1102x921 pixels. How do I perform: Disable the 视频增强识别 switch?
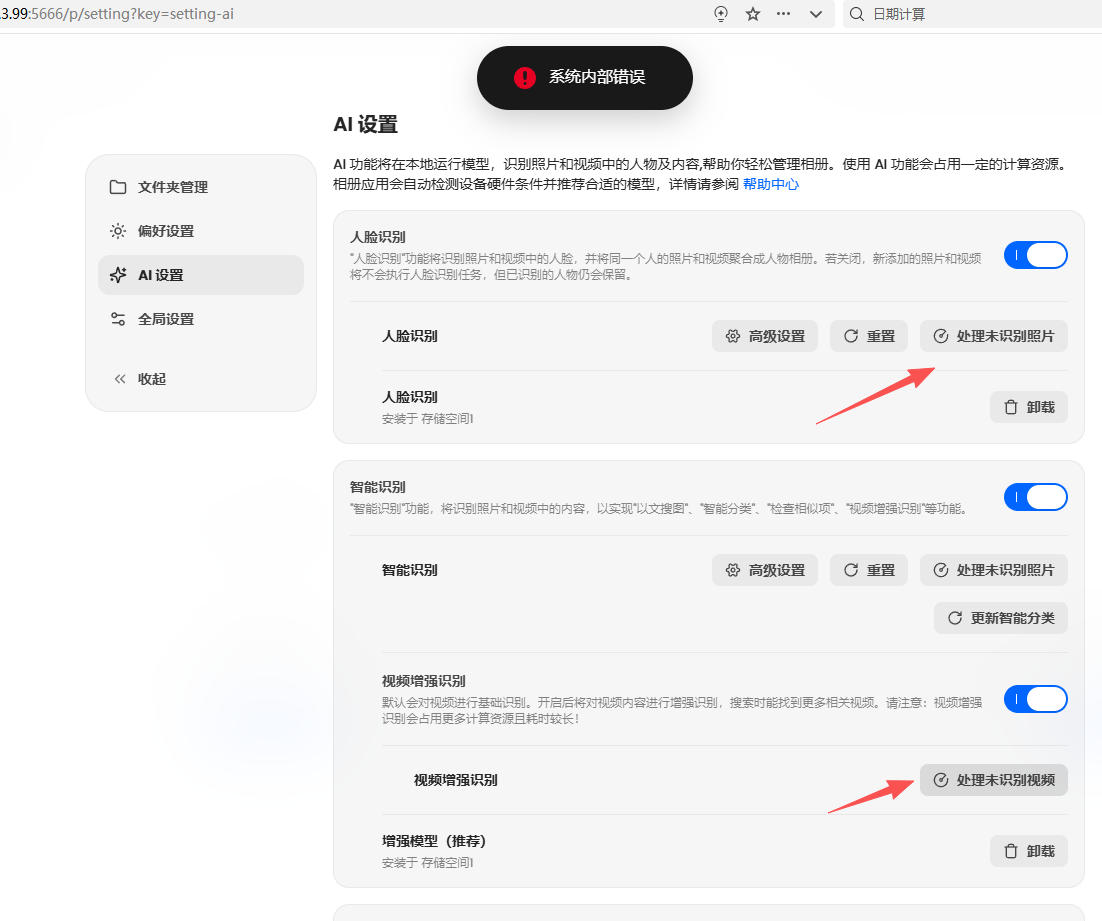coord(1035,699)
